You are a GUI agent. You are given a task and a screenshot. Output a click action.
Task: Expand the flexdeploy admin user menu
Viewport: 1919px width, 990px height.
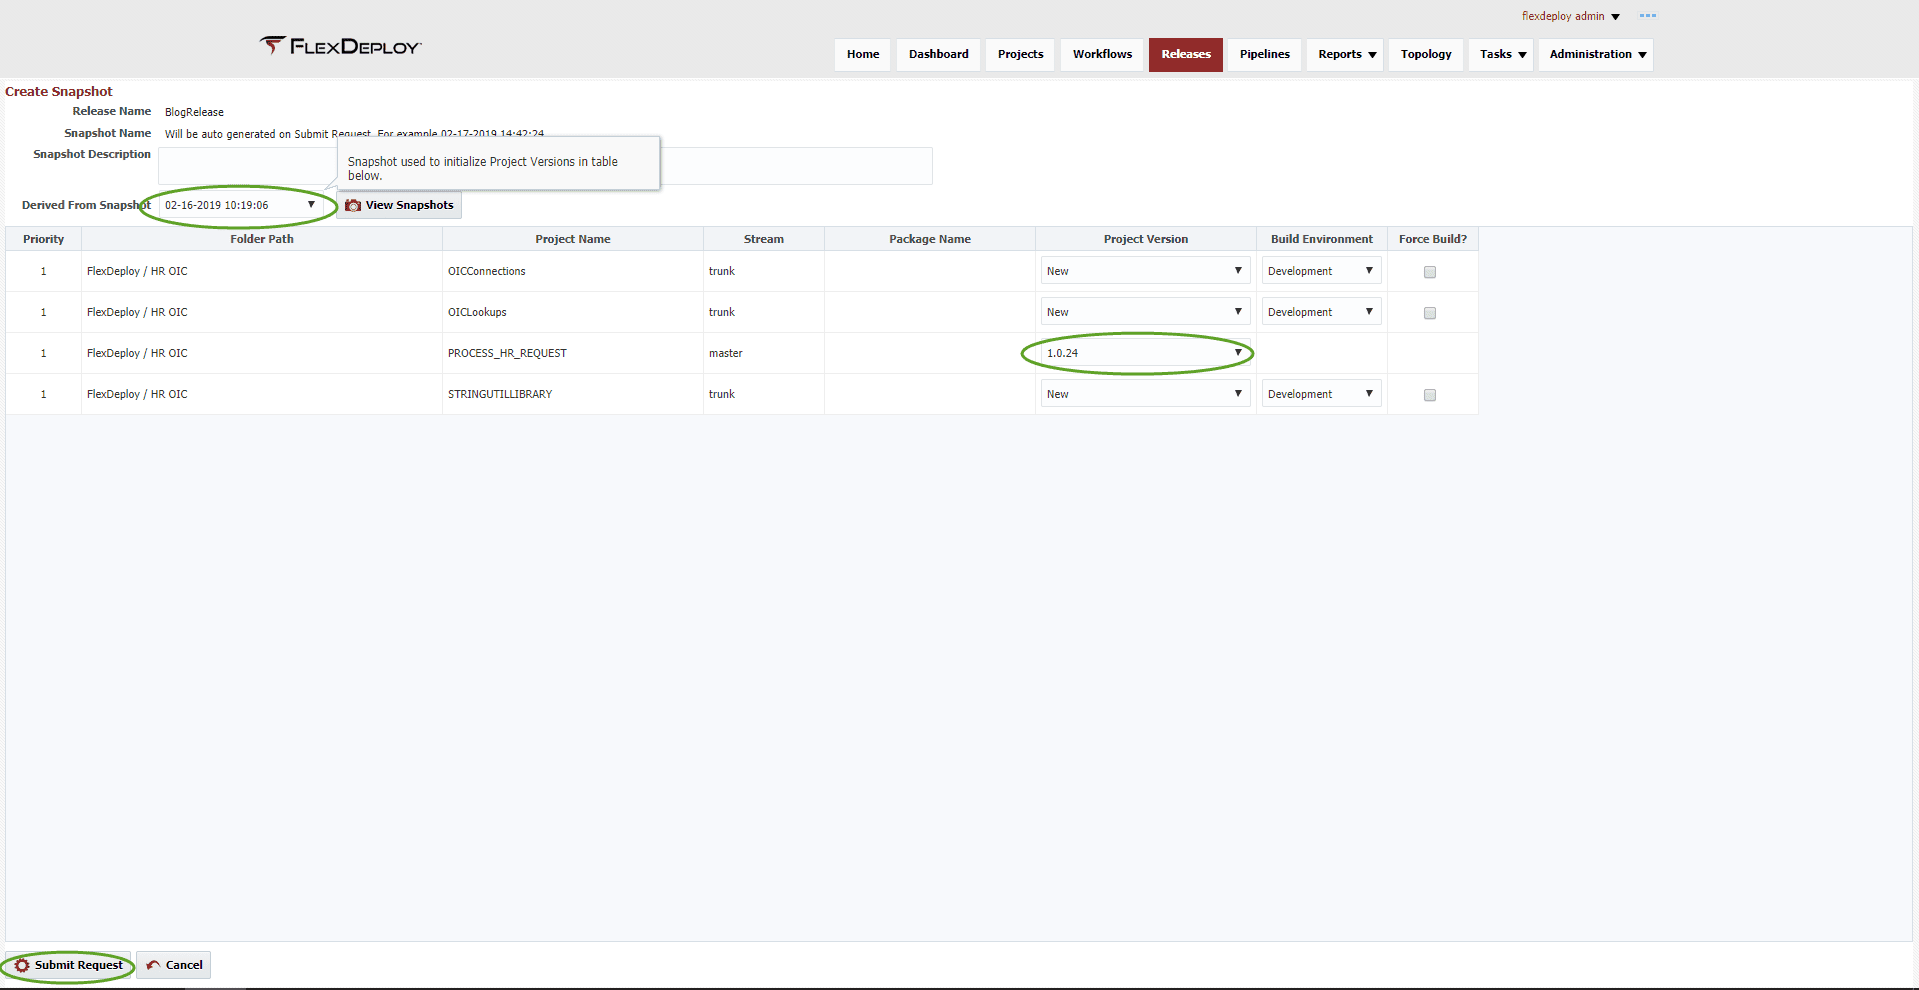[1570, 16]
